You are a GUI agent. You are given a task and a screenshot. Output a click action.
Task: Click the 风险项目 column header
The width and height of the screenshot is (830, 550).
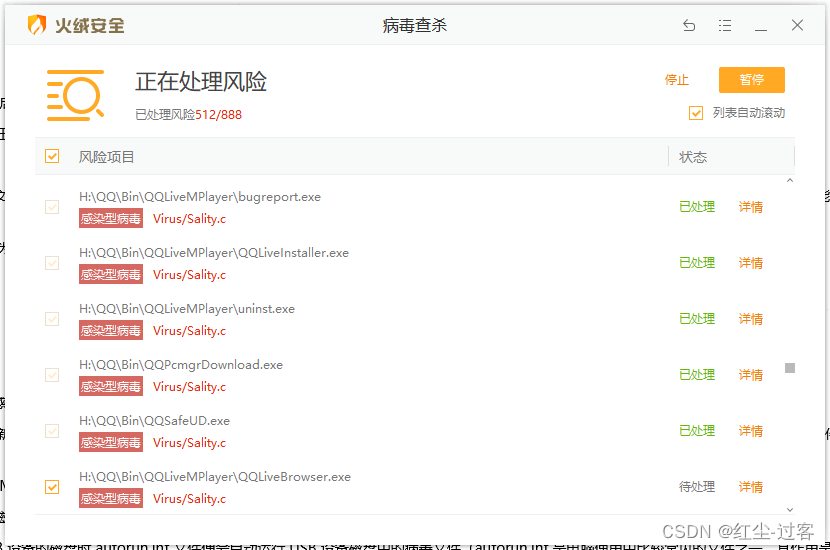coord(106,157)
